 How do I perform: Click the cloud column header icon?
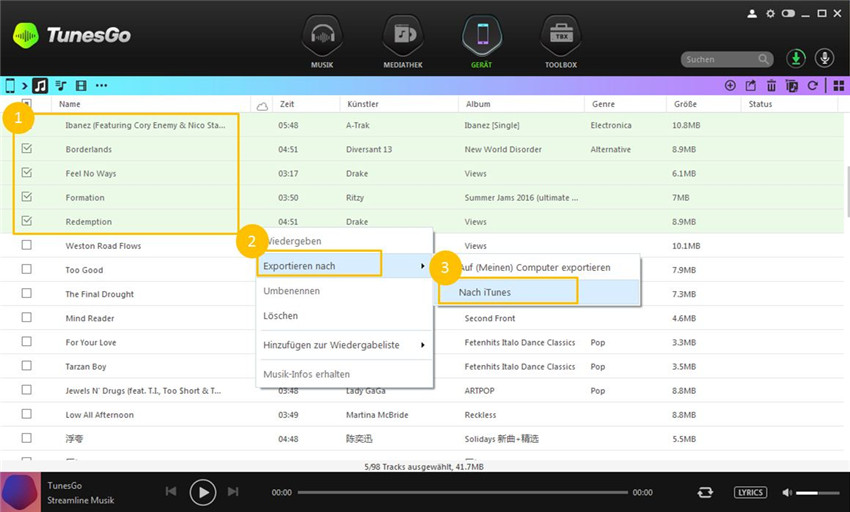pos(262,106)
